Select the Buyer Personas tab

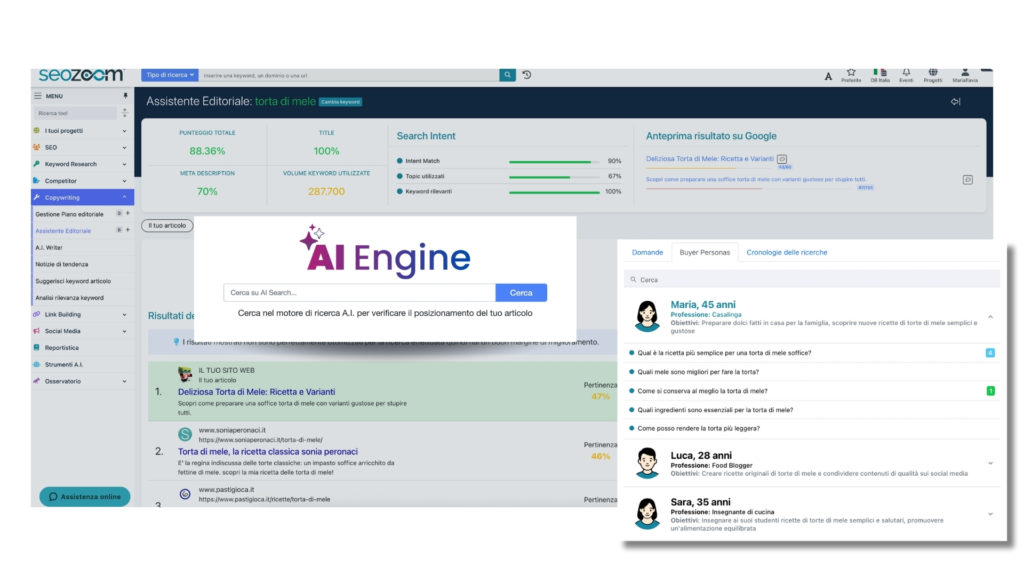tap(705, 252)
